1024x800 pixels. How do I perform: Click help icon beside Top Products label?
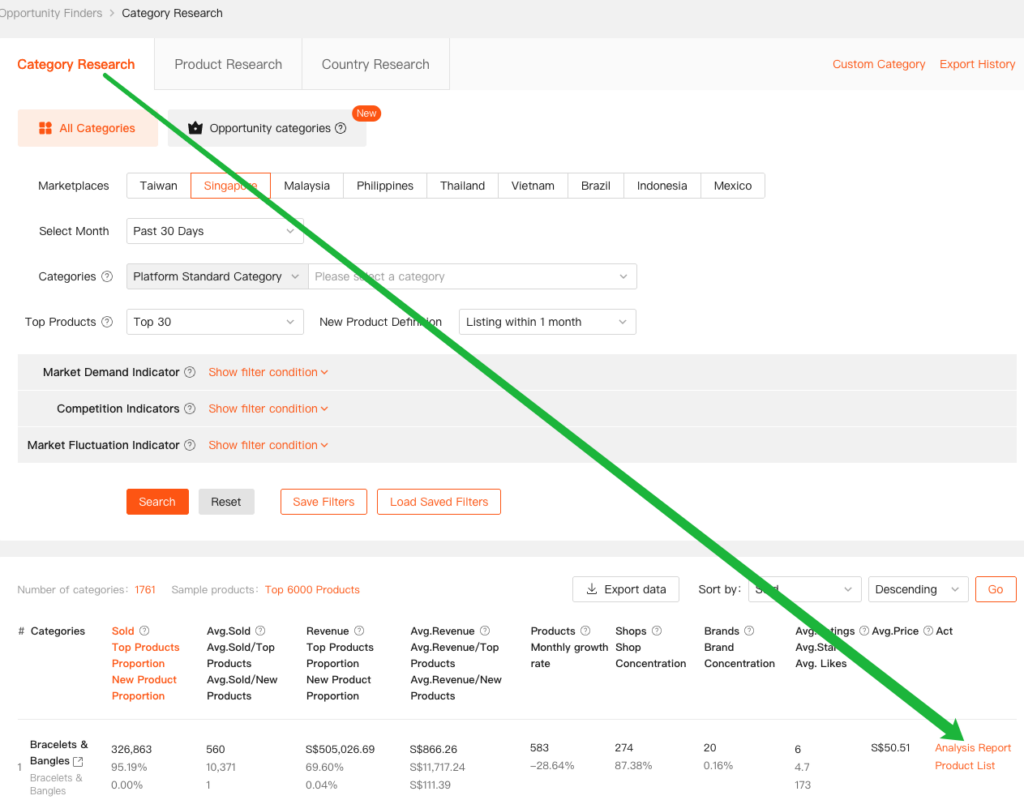[107, 322]
